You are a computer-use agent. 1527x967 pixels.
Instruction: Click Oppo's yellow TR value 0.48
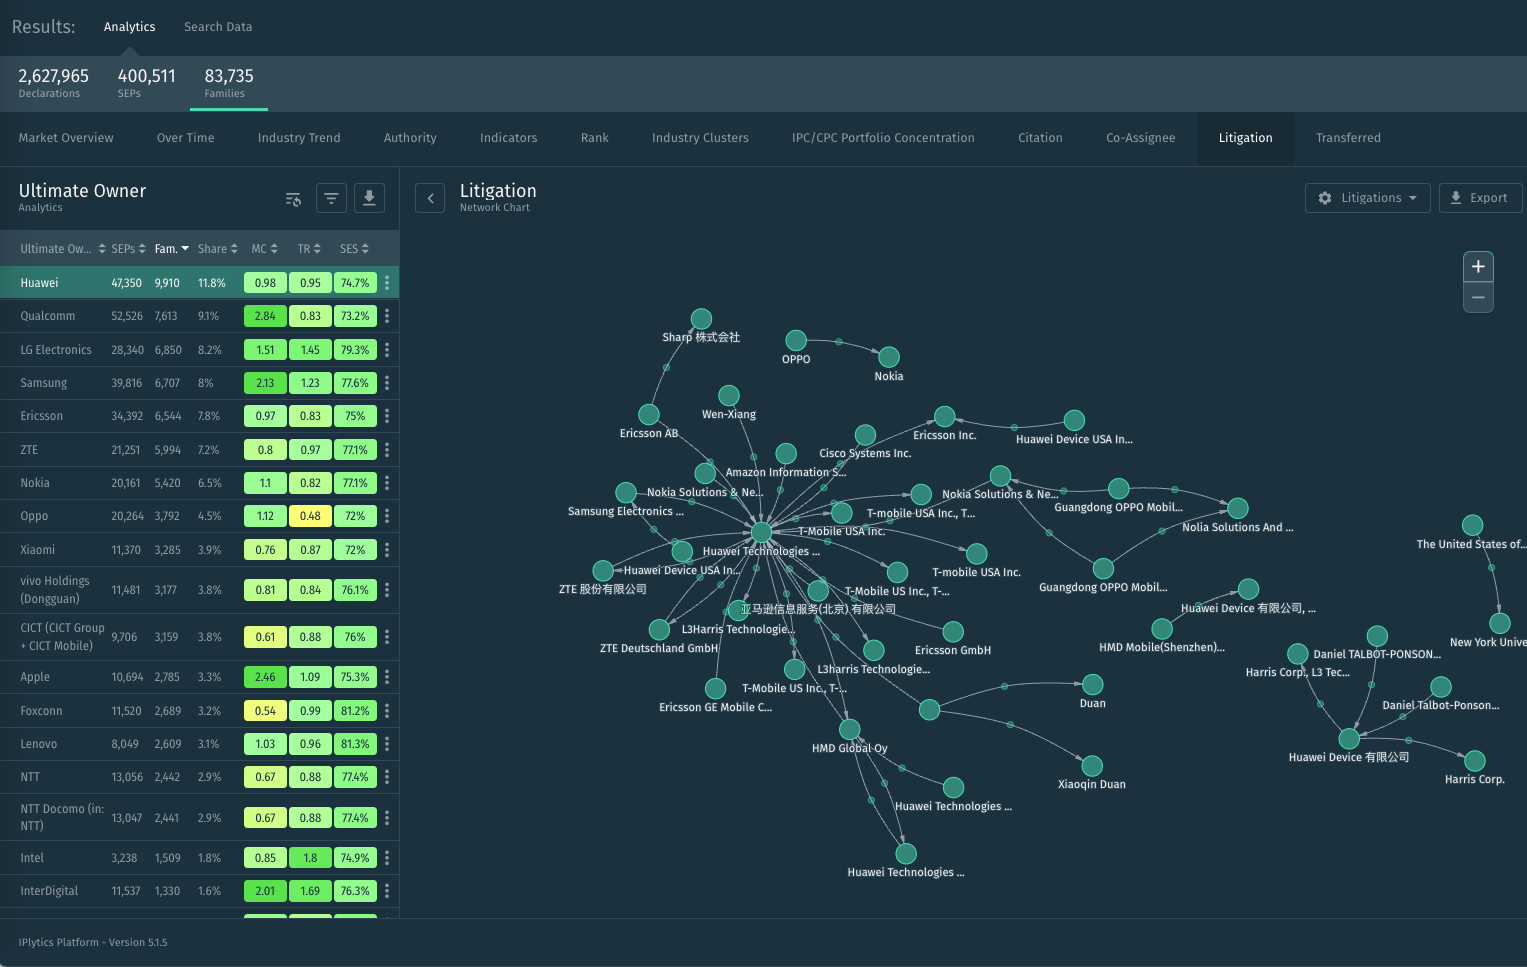[x=311, y=516]
